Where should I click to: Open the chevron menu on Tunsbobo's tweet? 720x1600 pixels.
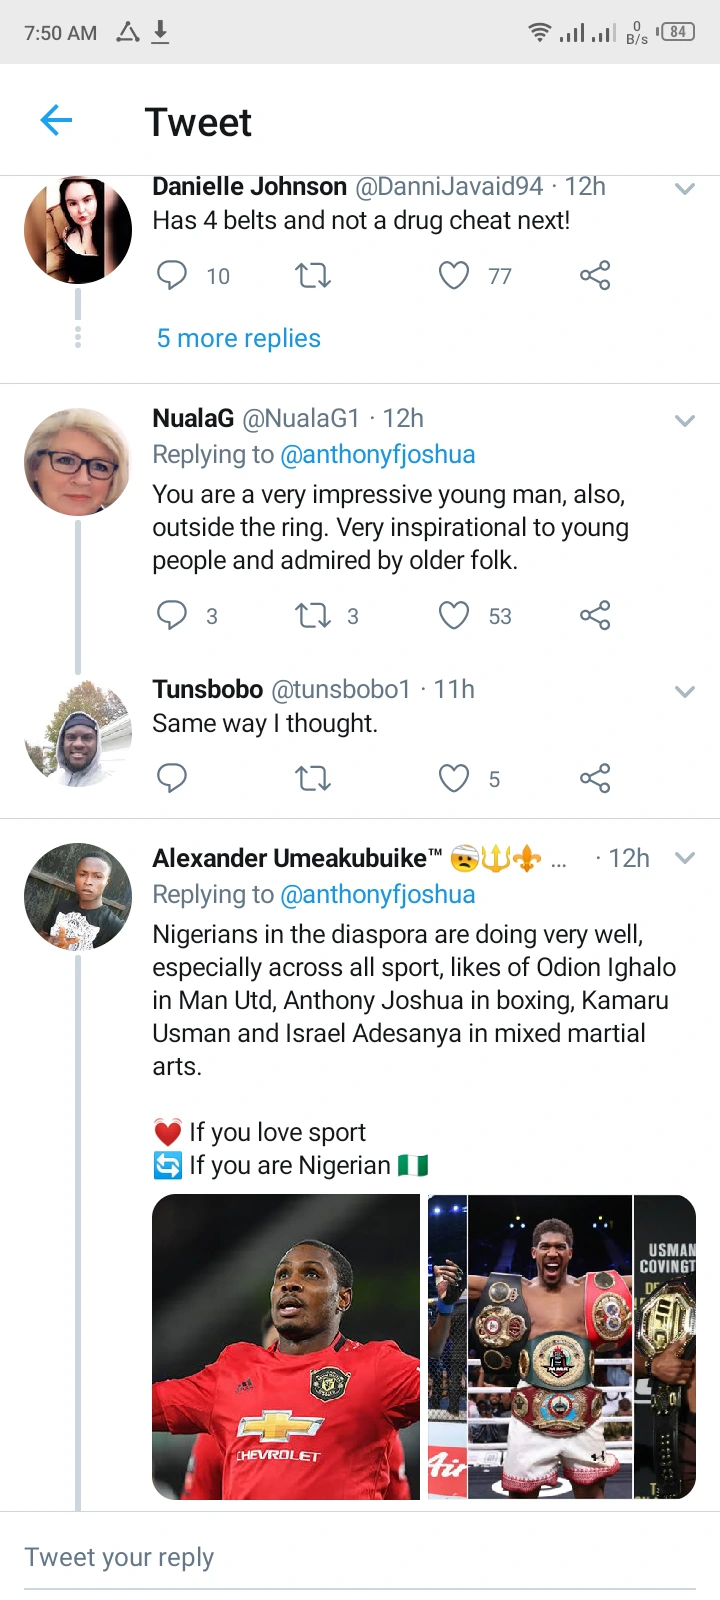[x=685, y=691]
